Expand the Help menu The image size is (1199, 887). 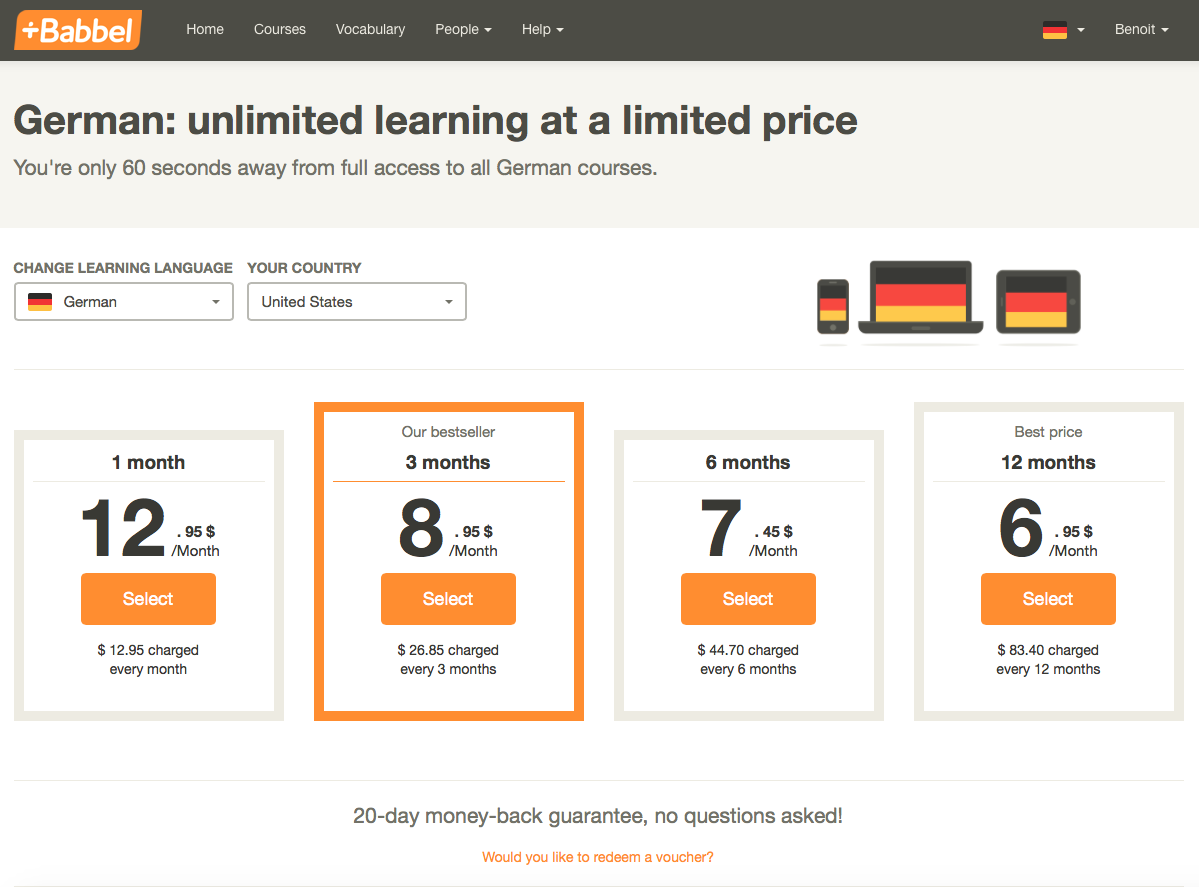click(543, 30)
